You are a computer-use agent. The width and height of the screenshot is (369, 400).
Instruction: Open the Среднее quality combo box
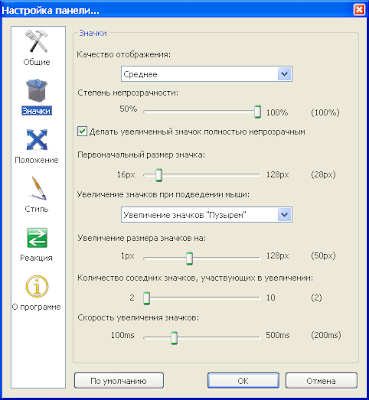[207, 74]
